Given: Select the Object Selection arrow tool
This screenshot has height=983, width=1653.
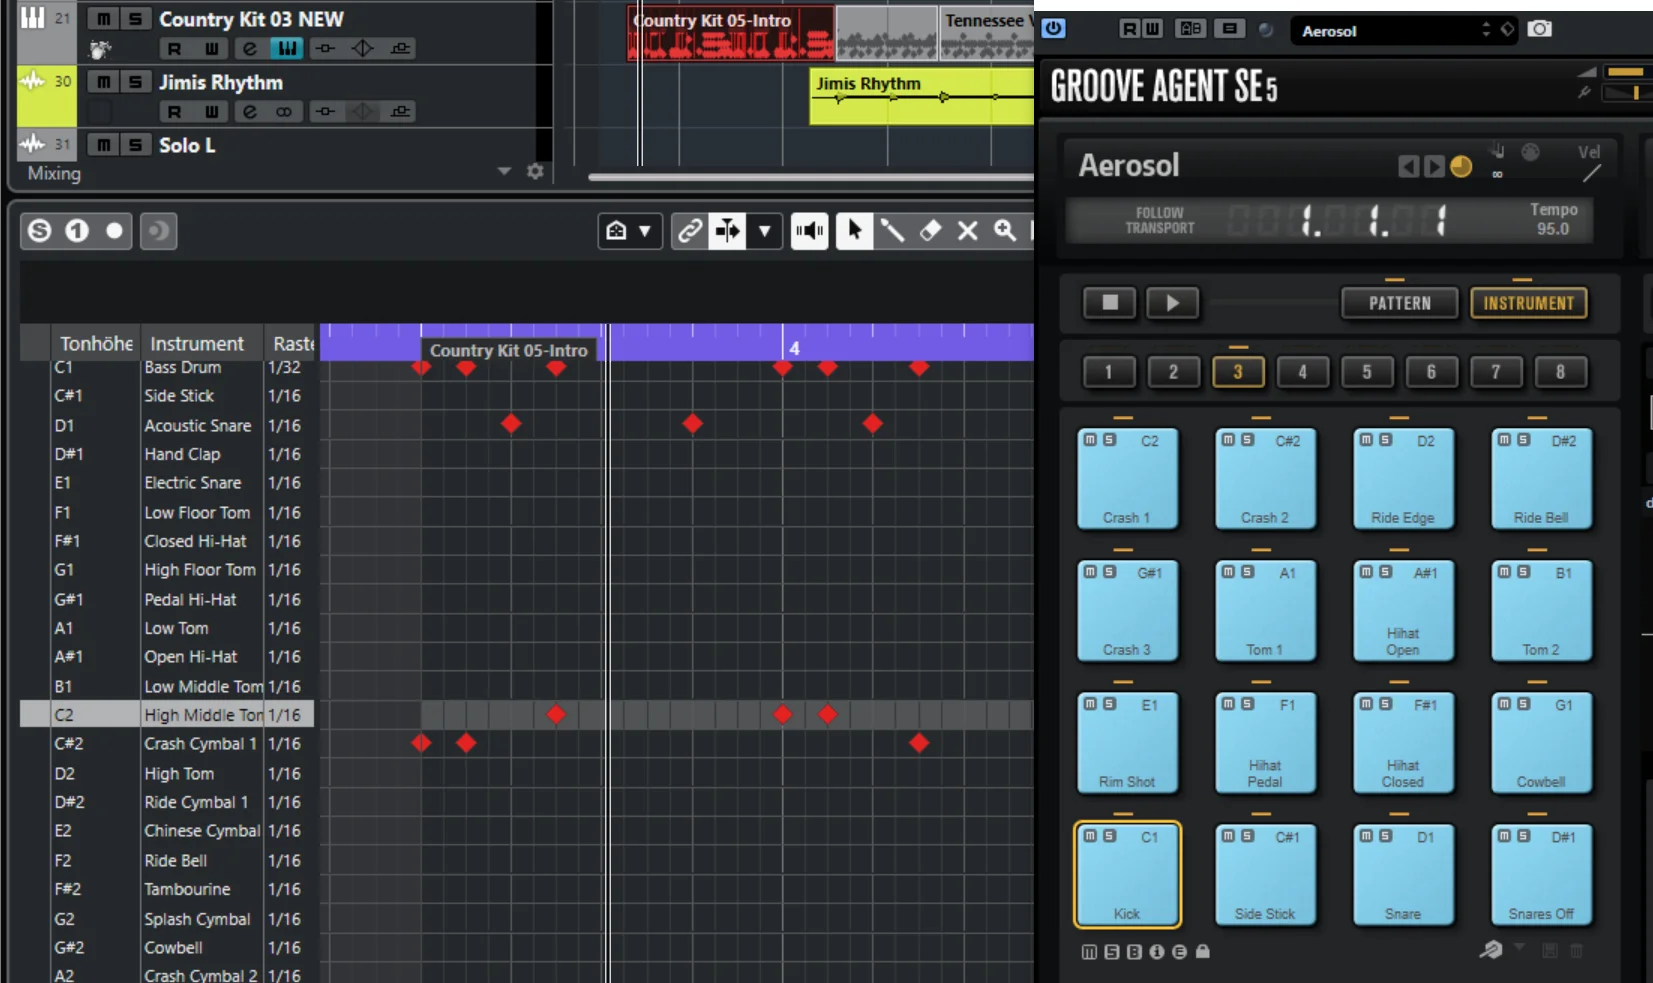Looking at the screenshot, I should (854, 231).
